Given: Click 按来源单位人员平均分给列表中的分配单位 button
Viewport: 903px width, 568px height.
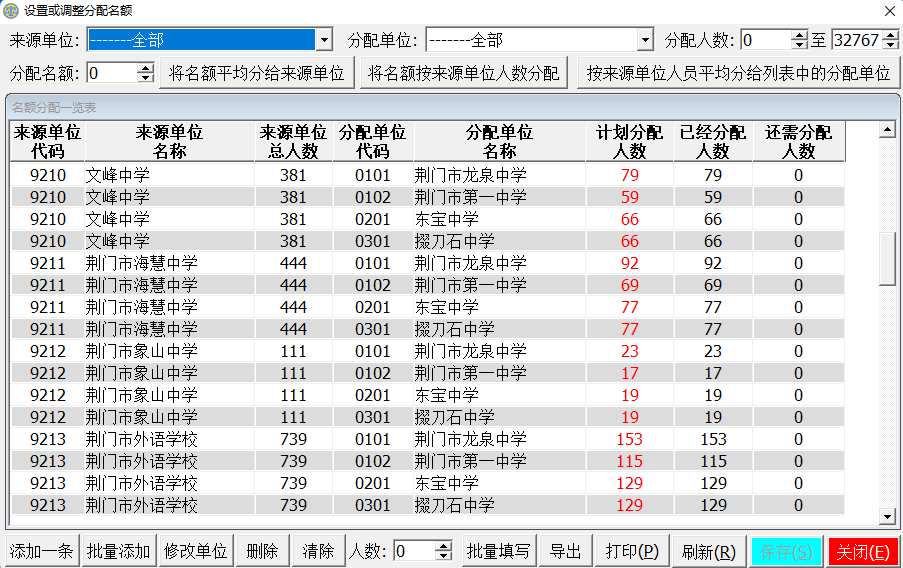Looking at the screenshot, I should click(x=738, y=73).
